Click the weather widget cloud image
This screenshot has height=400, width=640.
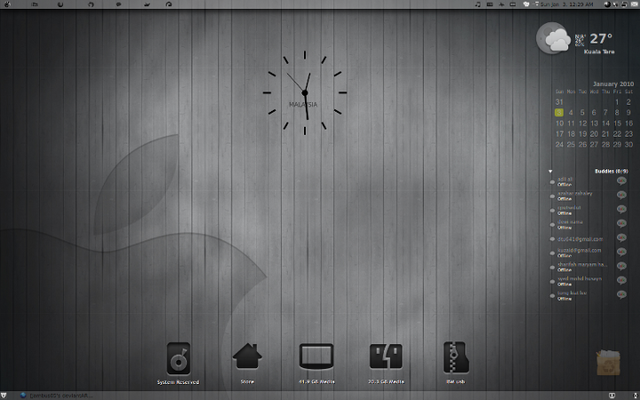(553, 38)
